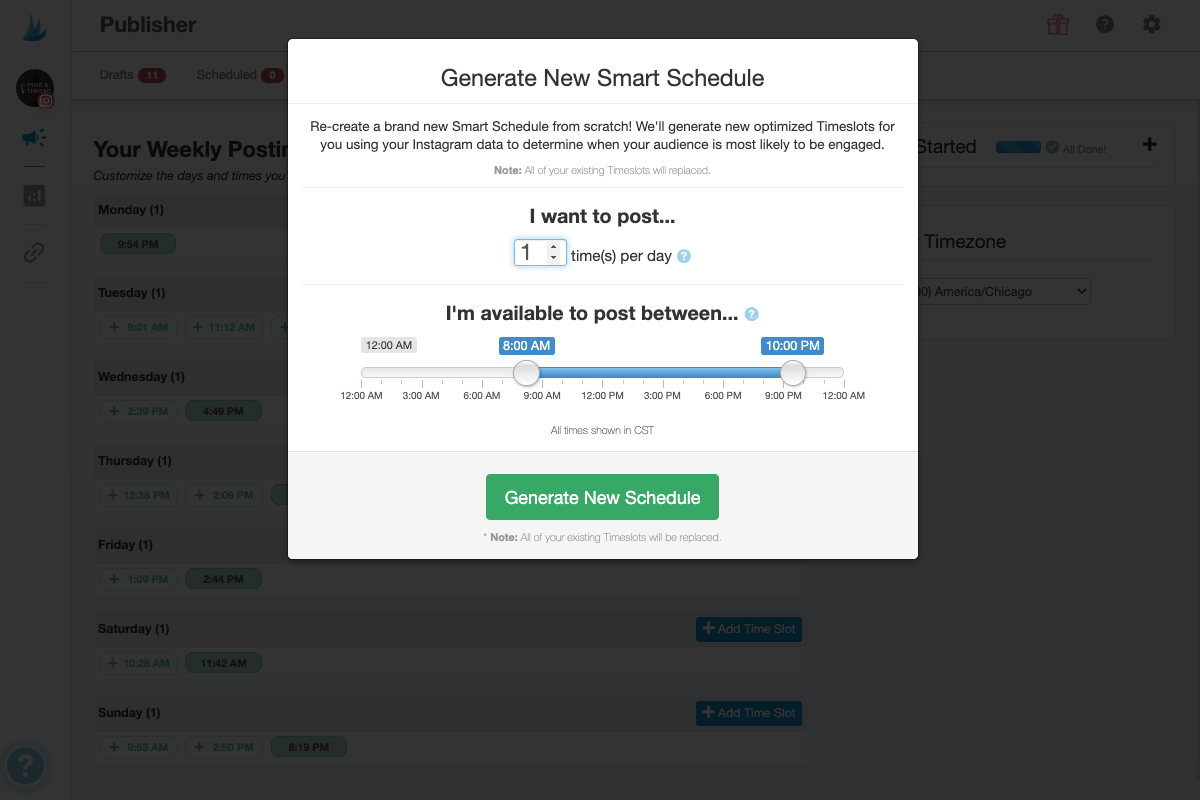Click the 8:00 AM slider start handle
This screenshot has height=800, width=1200.
click(527, 373)
